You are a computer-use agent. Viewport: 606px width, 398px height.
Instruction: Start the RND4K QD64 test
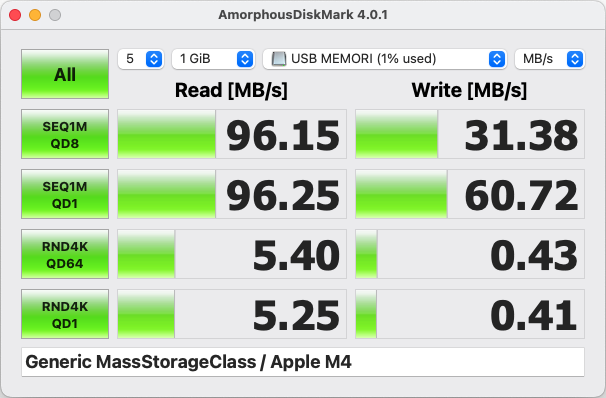pyautogui.click(x=65, y=254)
